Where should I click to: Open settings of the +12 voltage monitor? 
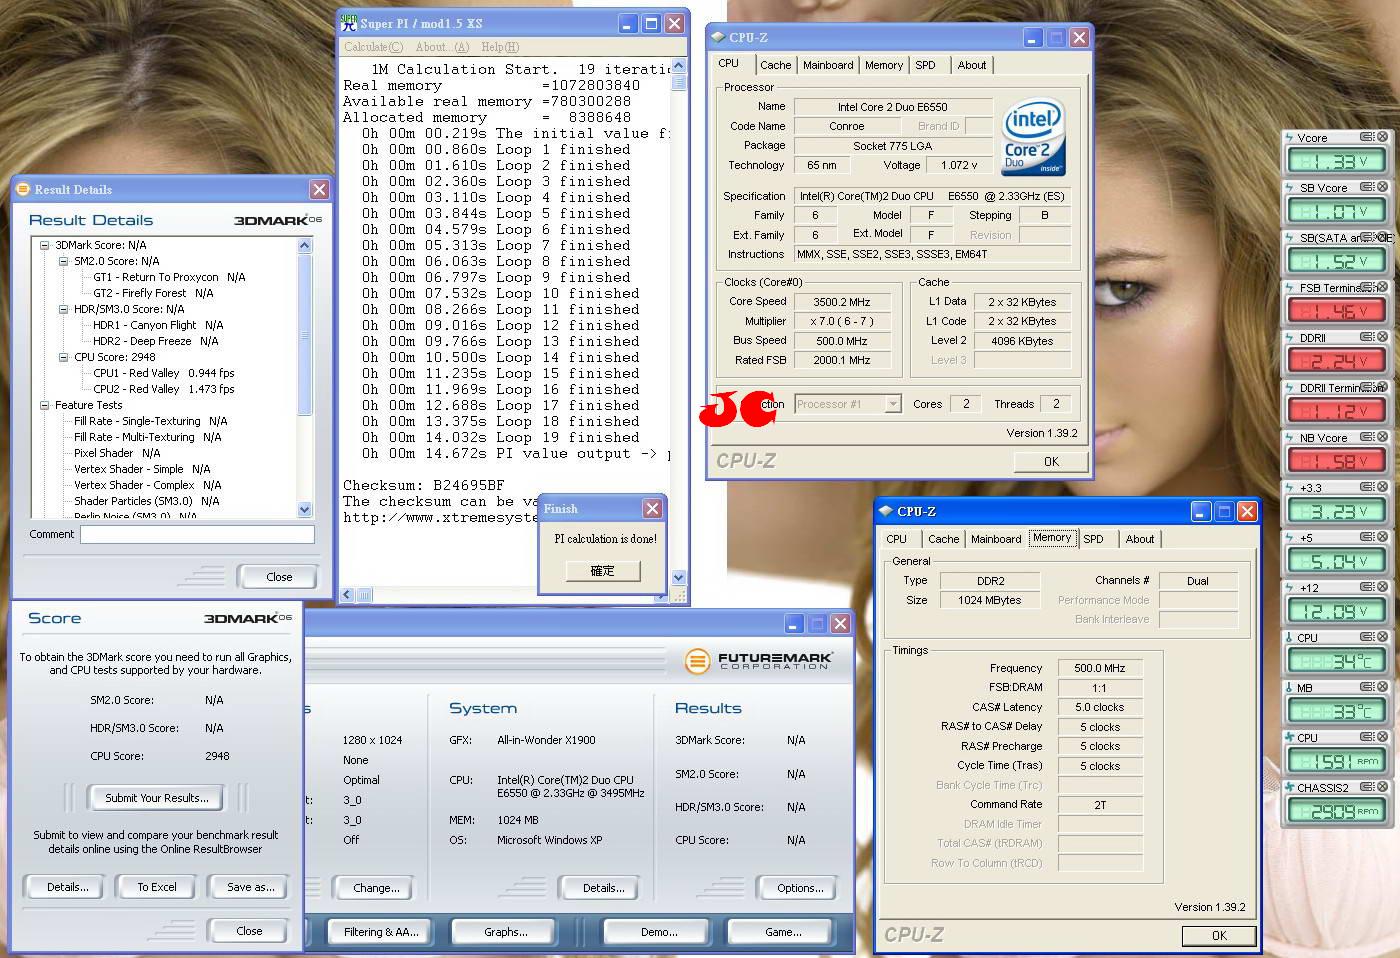(1367, 587)
